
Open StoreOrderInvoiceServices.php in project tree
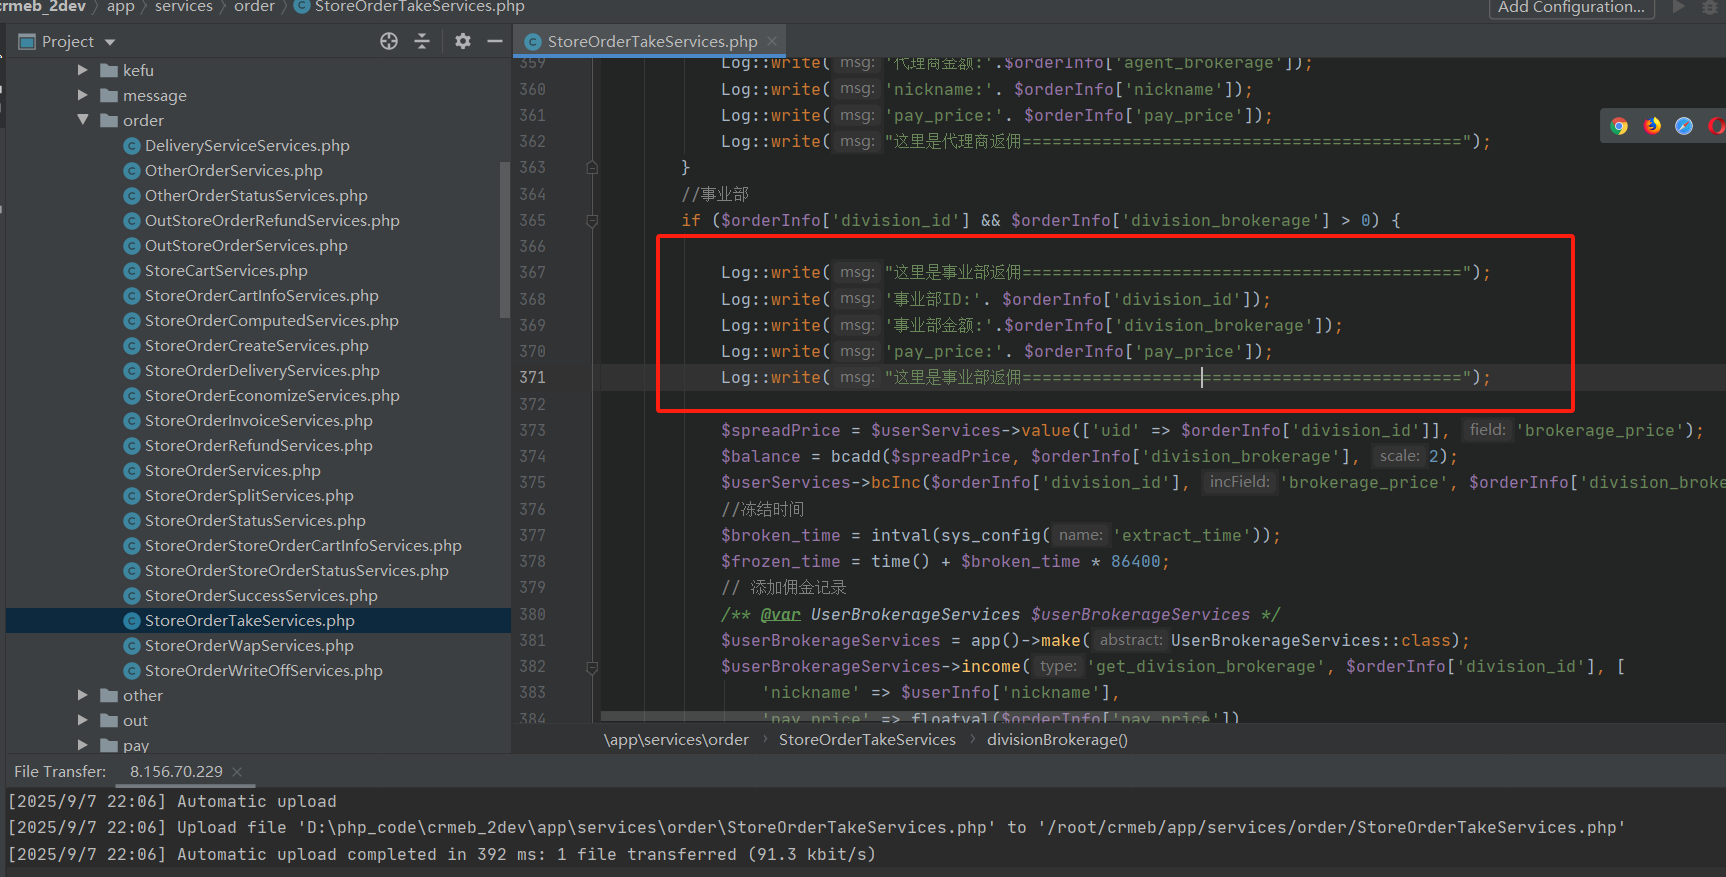pyautogui.click(x=258, y=421)
